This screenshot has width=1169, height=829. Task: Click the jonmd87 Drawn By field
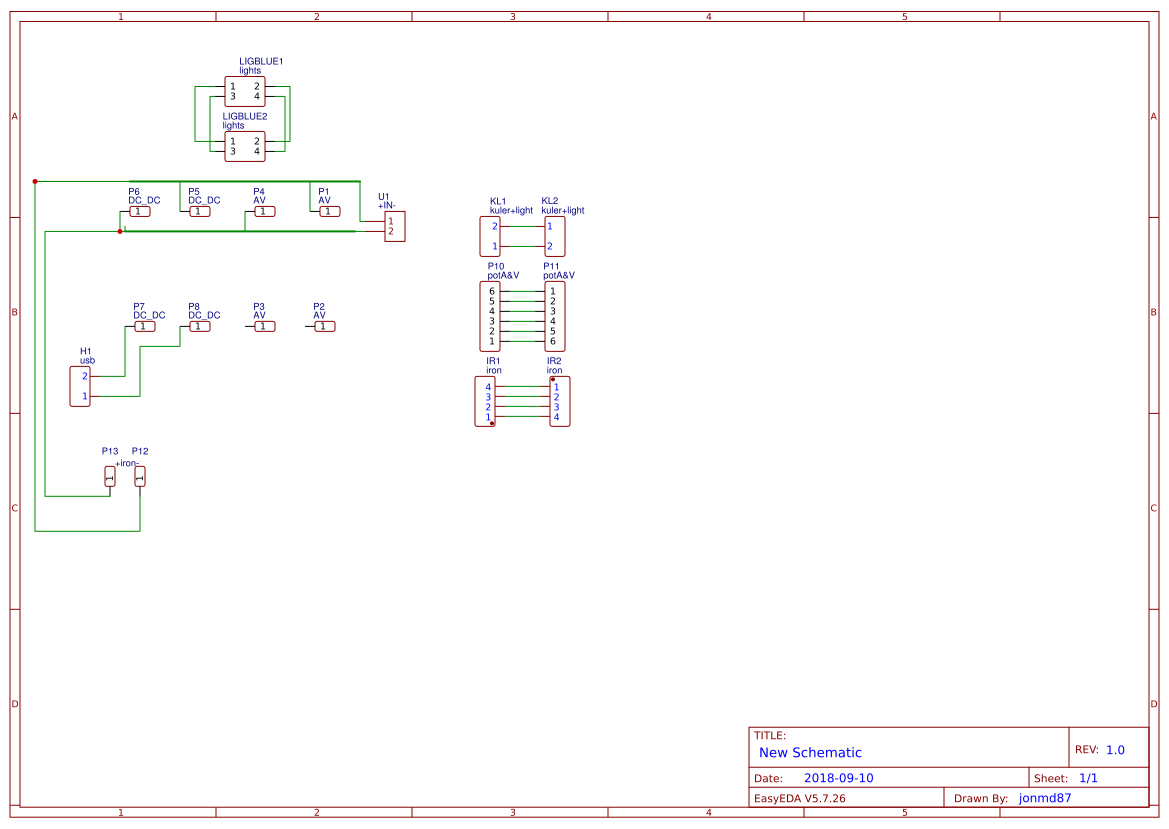click(x=1043, y=797)
